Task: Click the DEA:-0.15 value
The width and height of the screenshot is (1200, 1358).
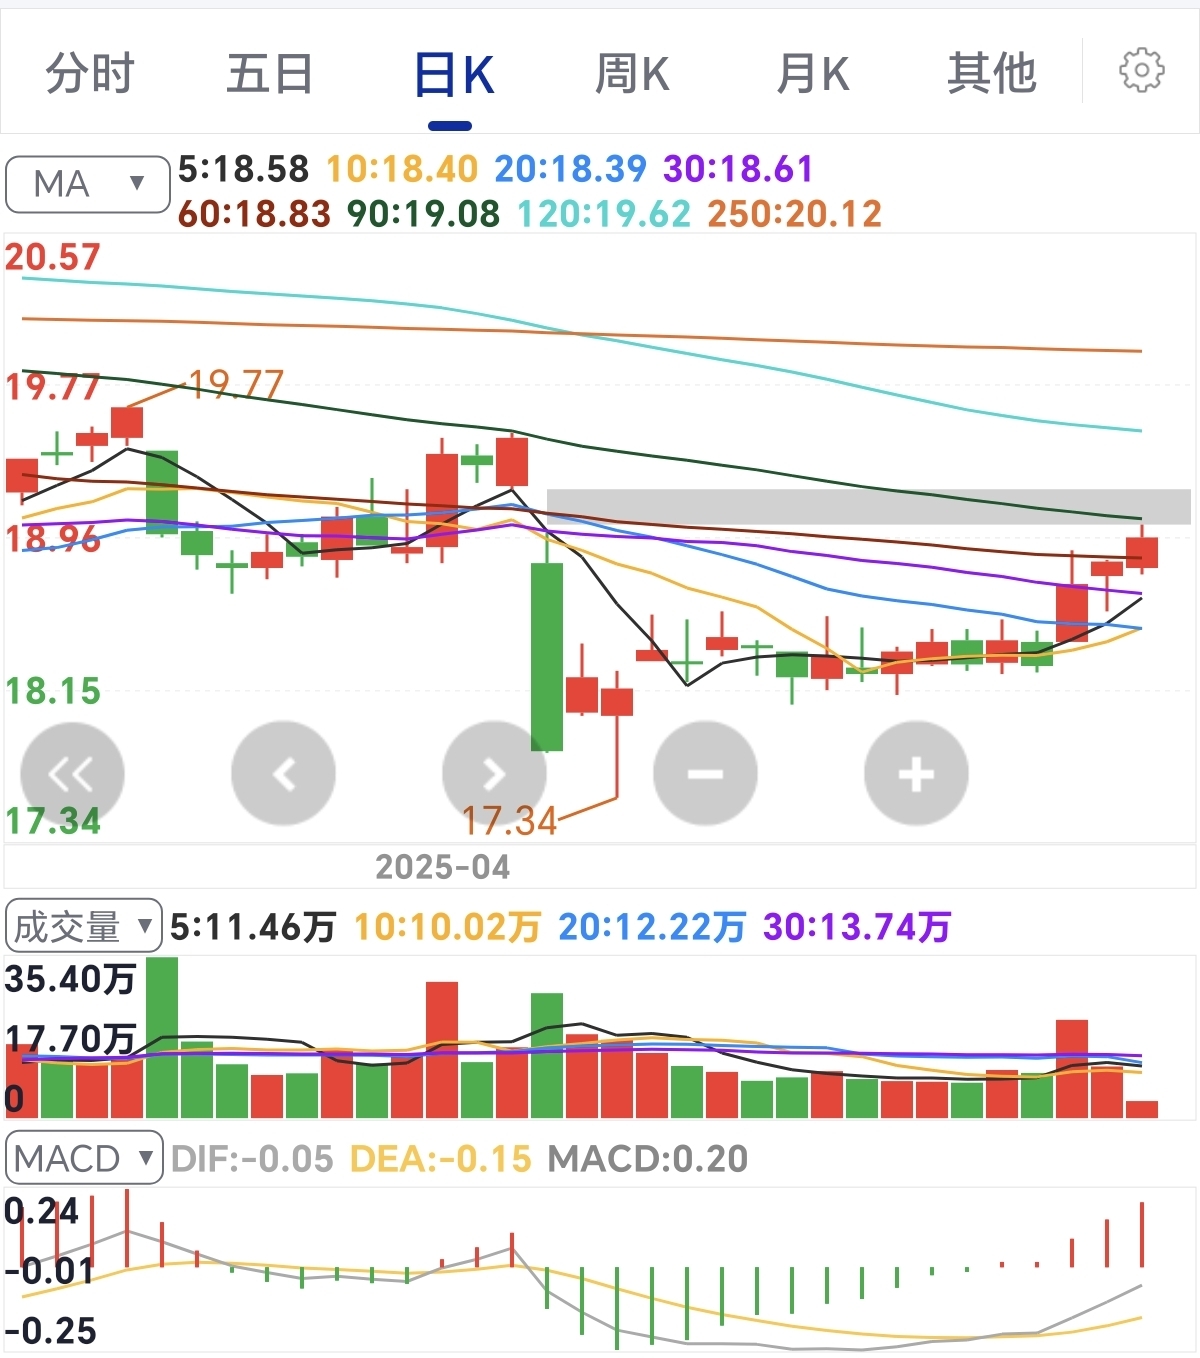Action: point(440,1159)
